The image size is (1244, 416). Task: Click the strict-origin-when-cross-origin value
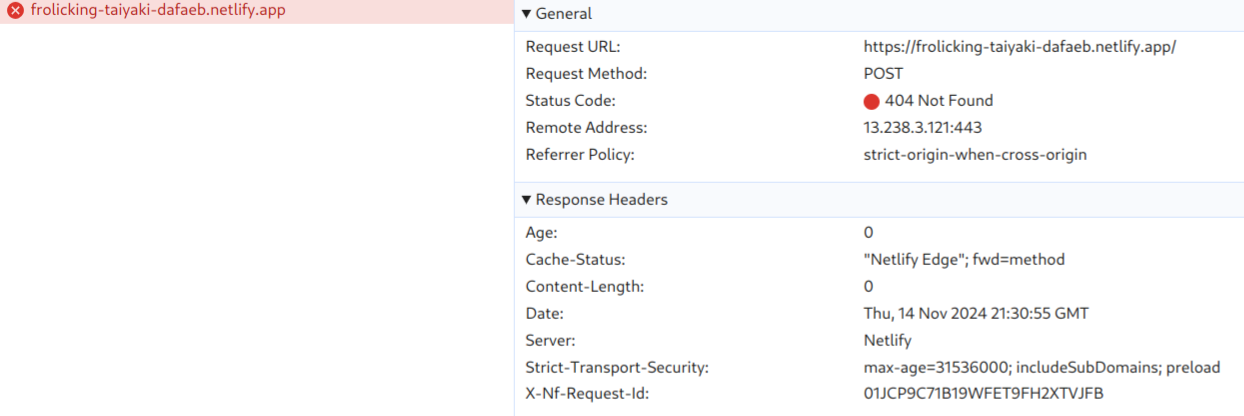[975, 155]
